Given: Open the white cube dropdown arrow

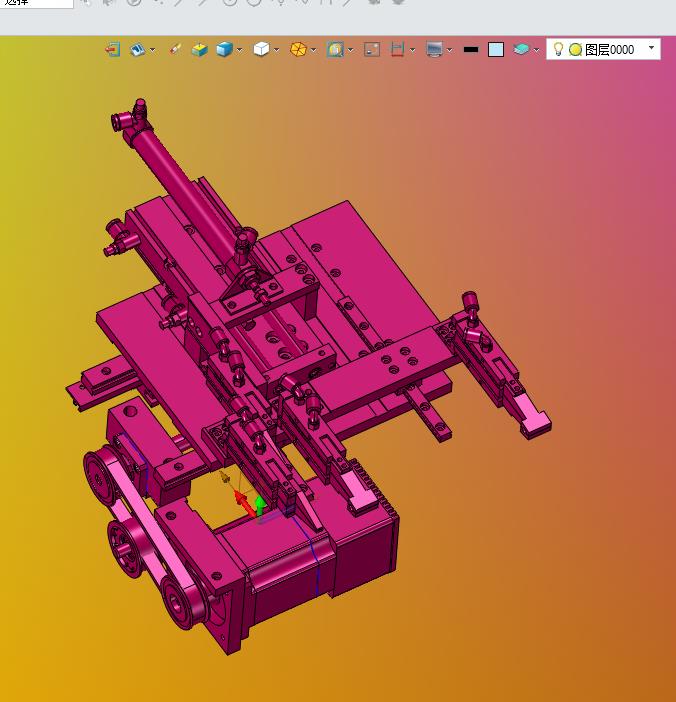Looking at the screenshot, I should (277, 50).
